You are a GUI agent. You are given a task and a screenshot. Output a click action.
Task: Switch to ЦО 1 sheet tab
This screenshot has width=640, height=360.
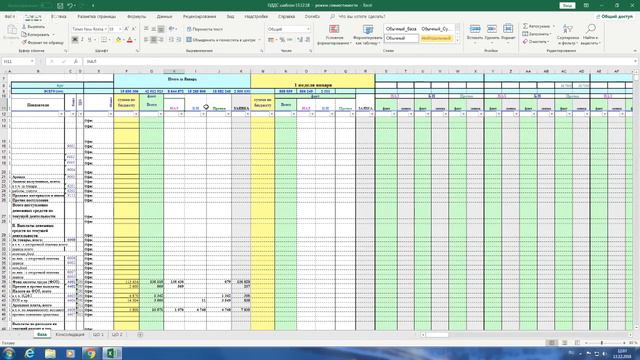(x=98, y=334)
